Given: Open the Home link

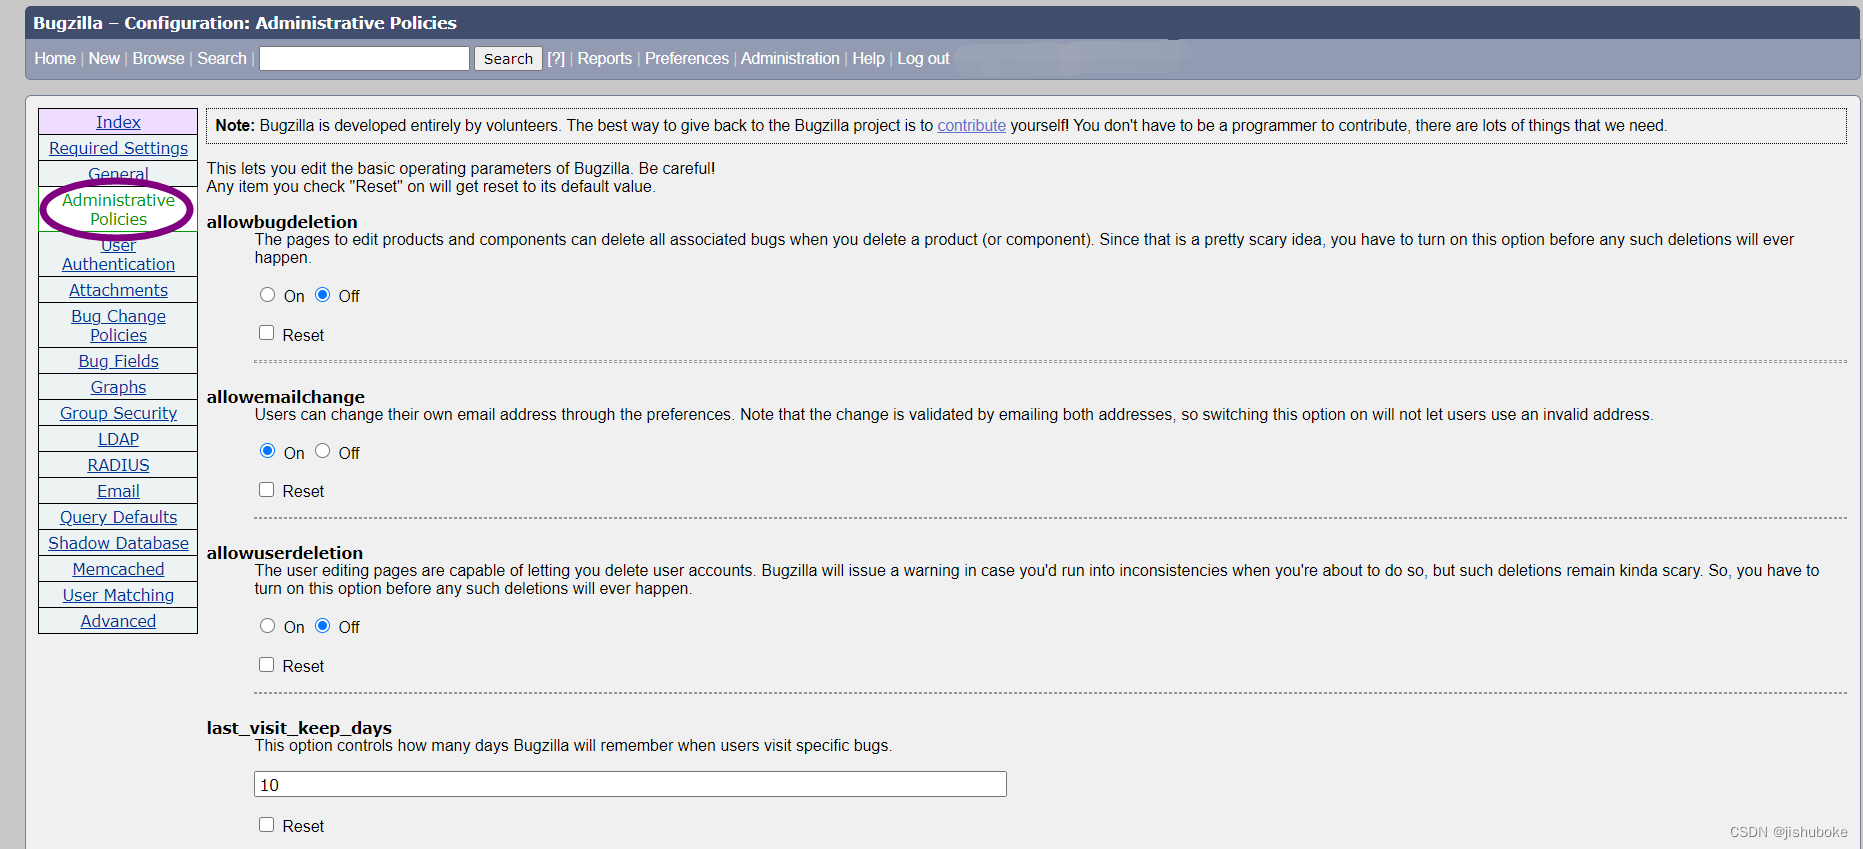Looking at the screenshot, I should click(x=55, y=59).
